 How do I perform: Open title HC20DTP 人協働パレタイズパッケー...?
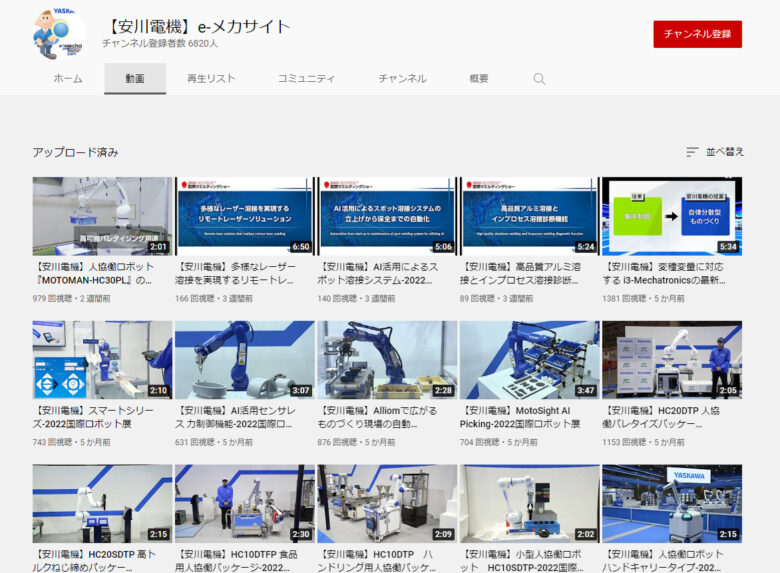pos(662,417)
